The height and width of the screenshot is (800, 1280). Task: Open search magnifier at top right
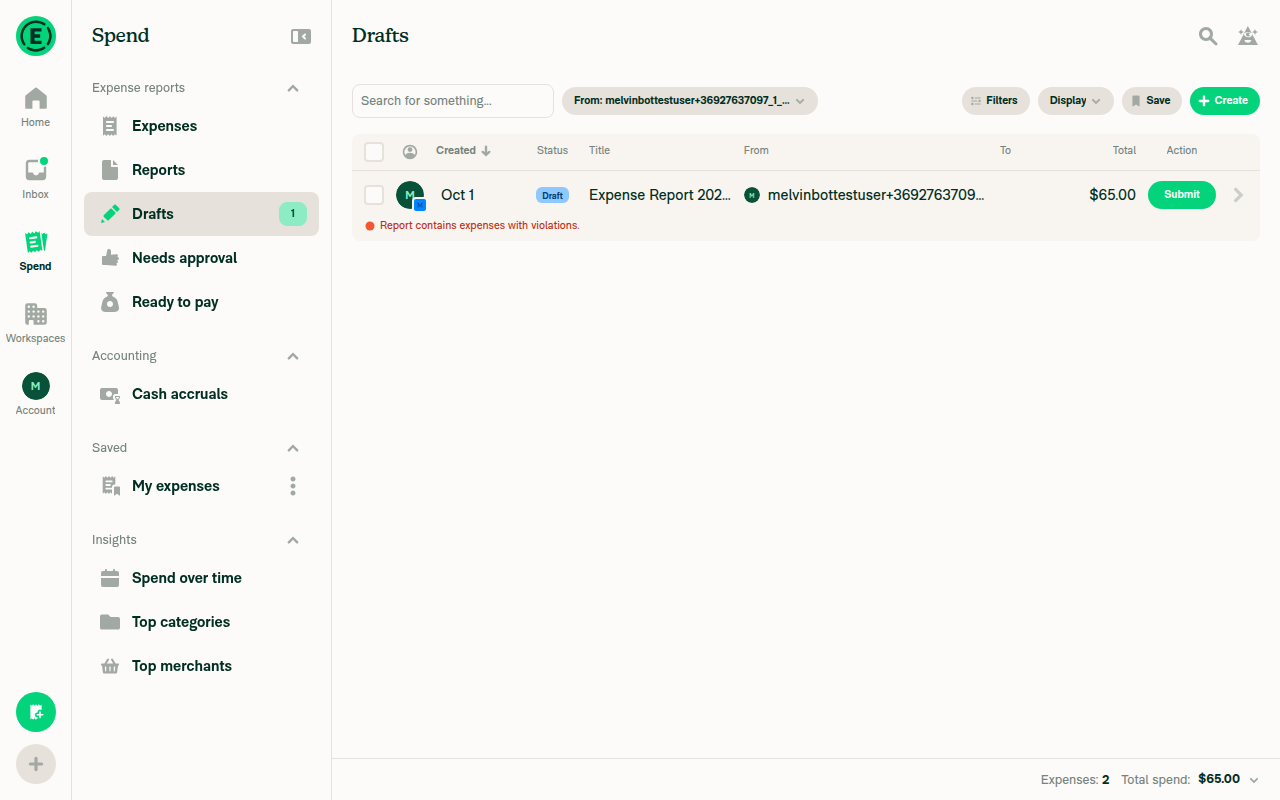(x=1208, y=36)
